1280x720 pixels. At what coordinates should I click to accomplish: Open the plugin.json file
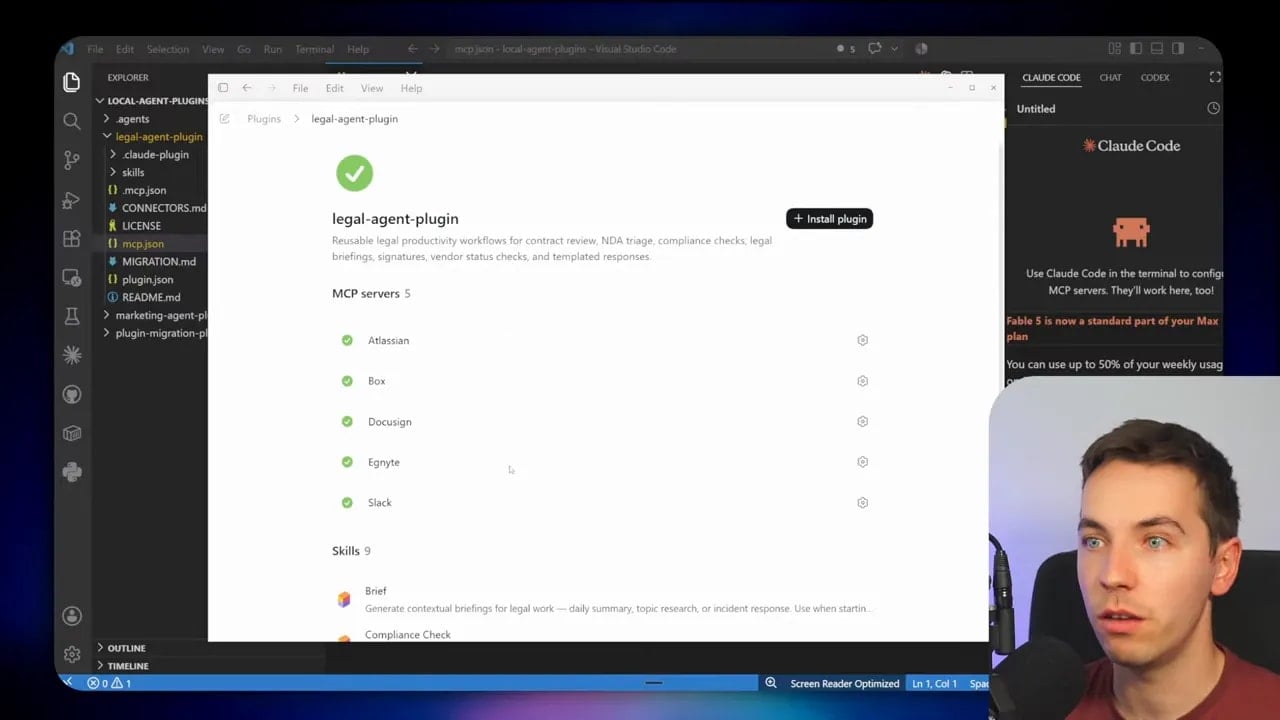click(147, 280)
